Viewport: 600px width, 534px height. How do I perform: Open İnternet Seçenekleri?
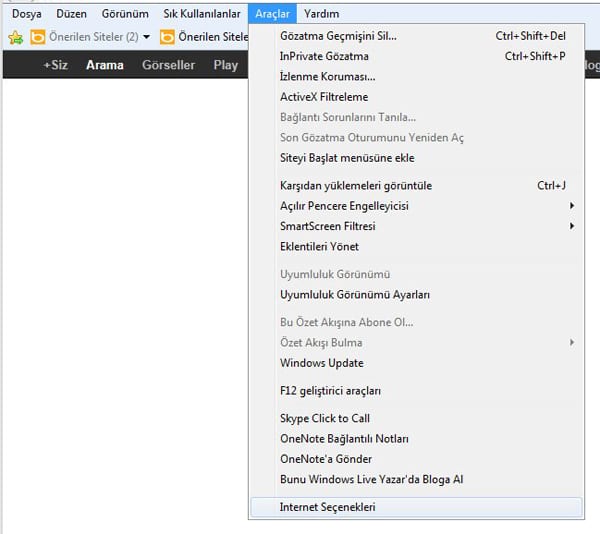pyautogui.click(x=416, y=507)
